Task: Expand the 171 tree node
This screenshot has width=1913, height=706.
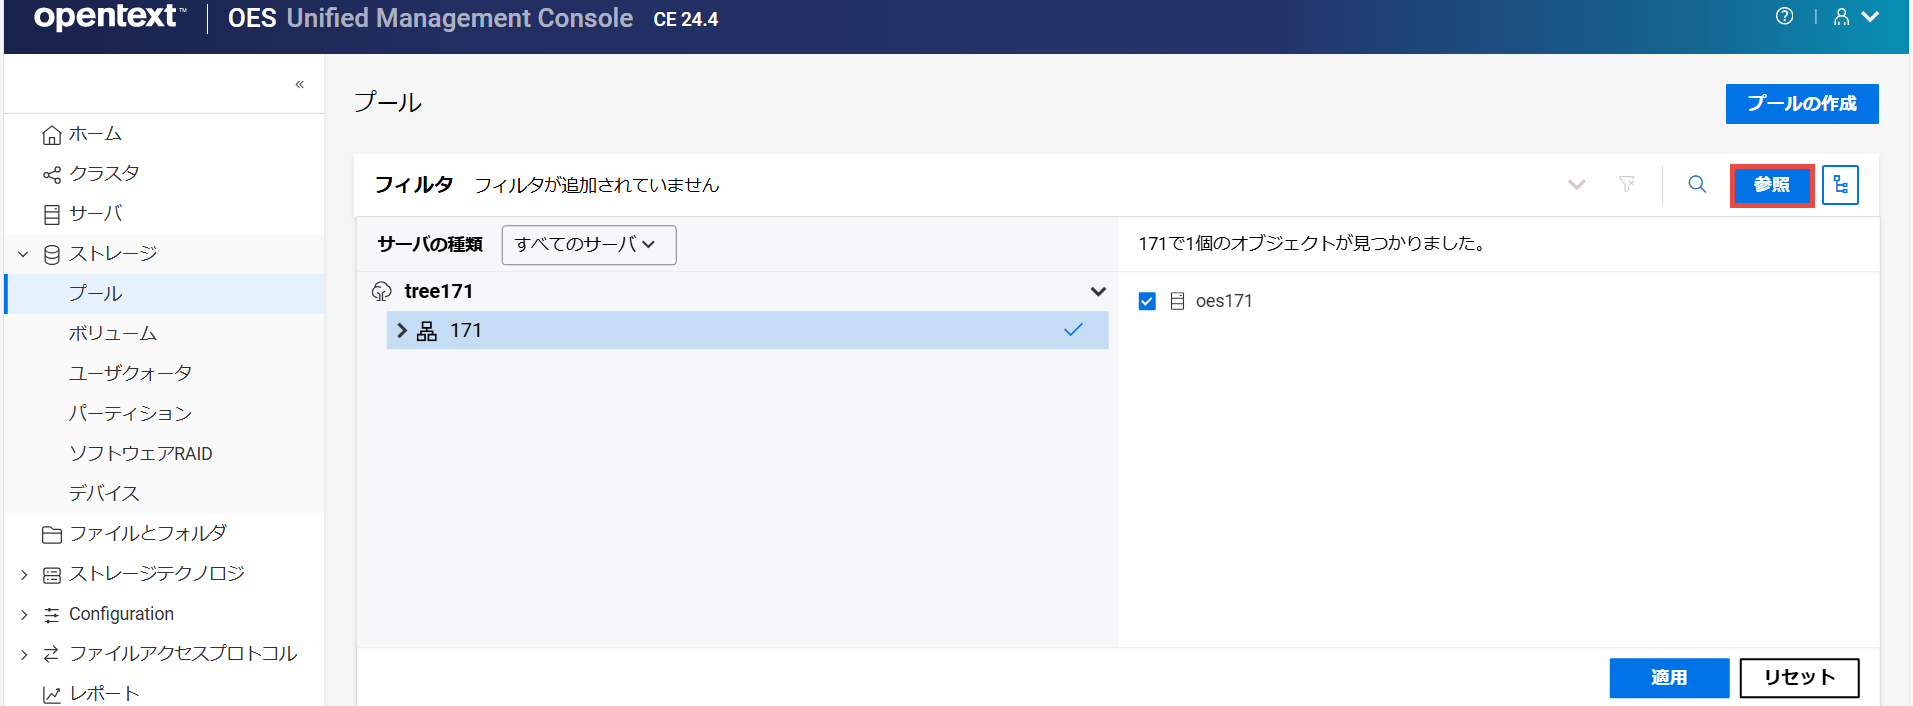Action: click(x=402, y=331)
